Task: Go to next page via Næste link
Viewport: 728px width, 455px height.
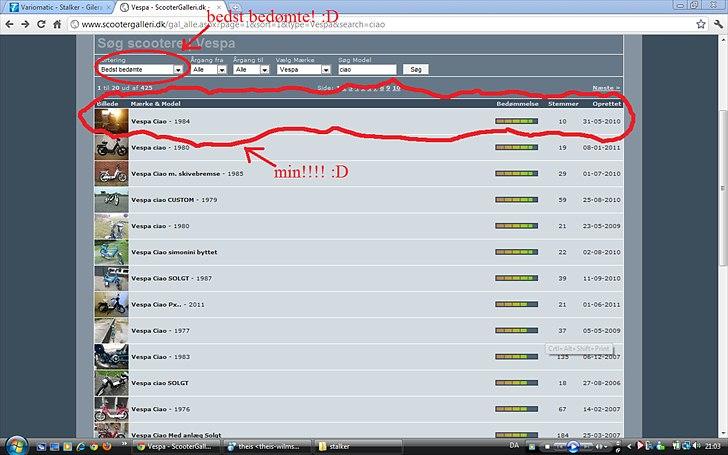Action: (605, 88)
